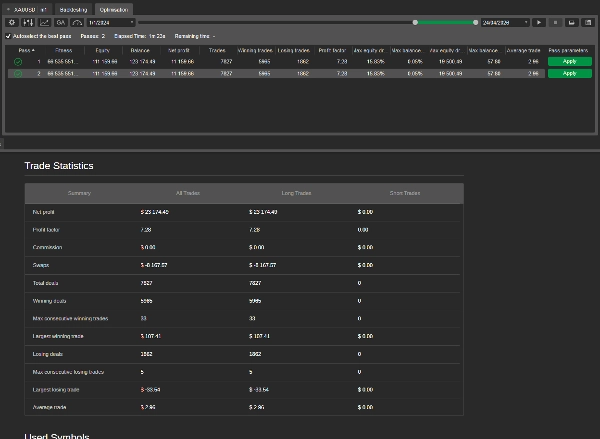Toggle Autoselect the best pass checkbox
Screen dimensions: 600x439
tap(9, 36)
